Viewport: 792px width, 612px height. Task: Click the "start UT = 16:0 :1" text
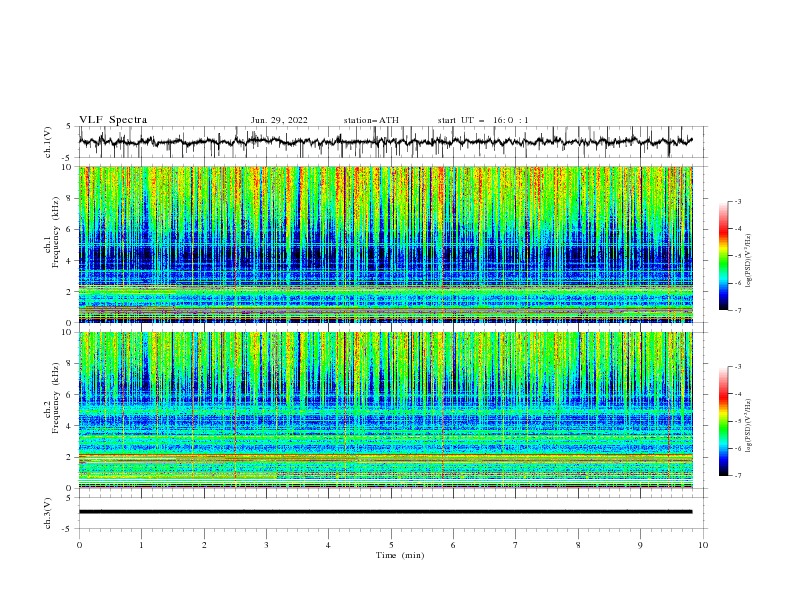tap(483, 120)
